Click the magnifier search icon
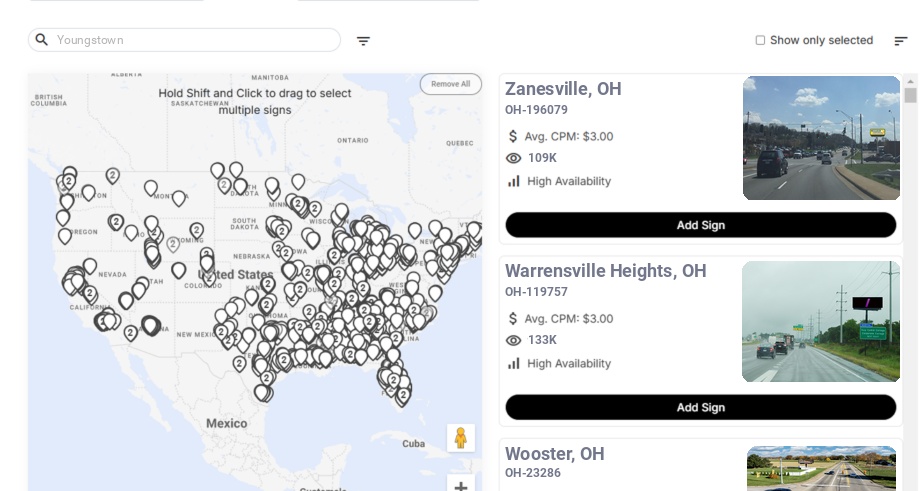920x491 pixels. 42,40
